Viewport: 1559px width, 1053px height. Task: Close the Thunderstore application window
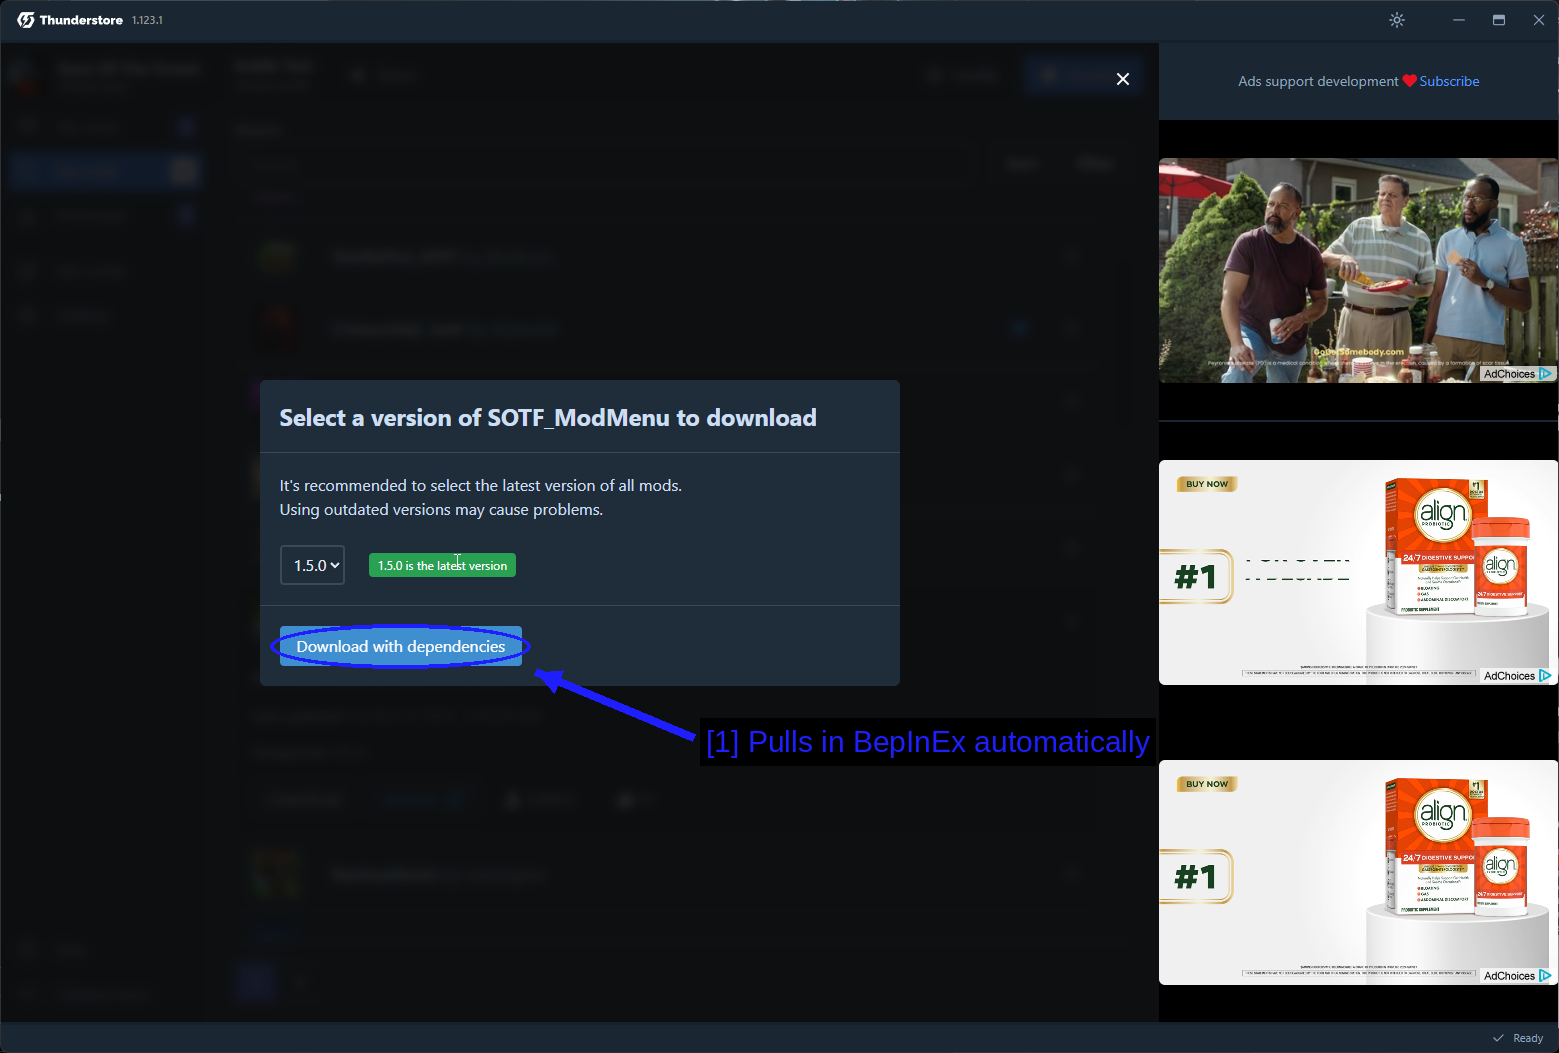(1539, 20)
